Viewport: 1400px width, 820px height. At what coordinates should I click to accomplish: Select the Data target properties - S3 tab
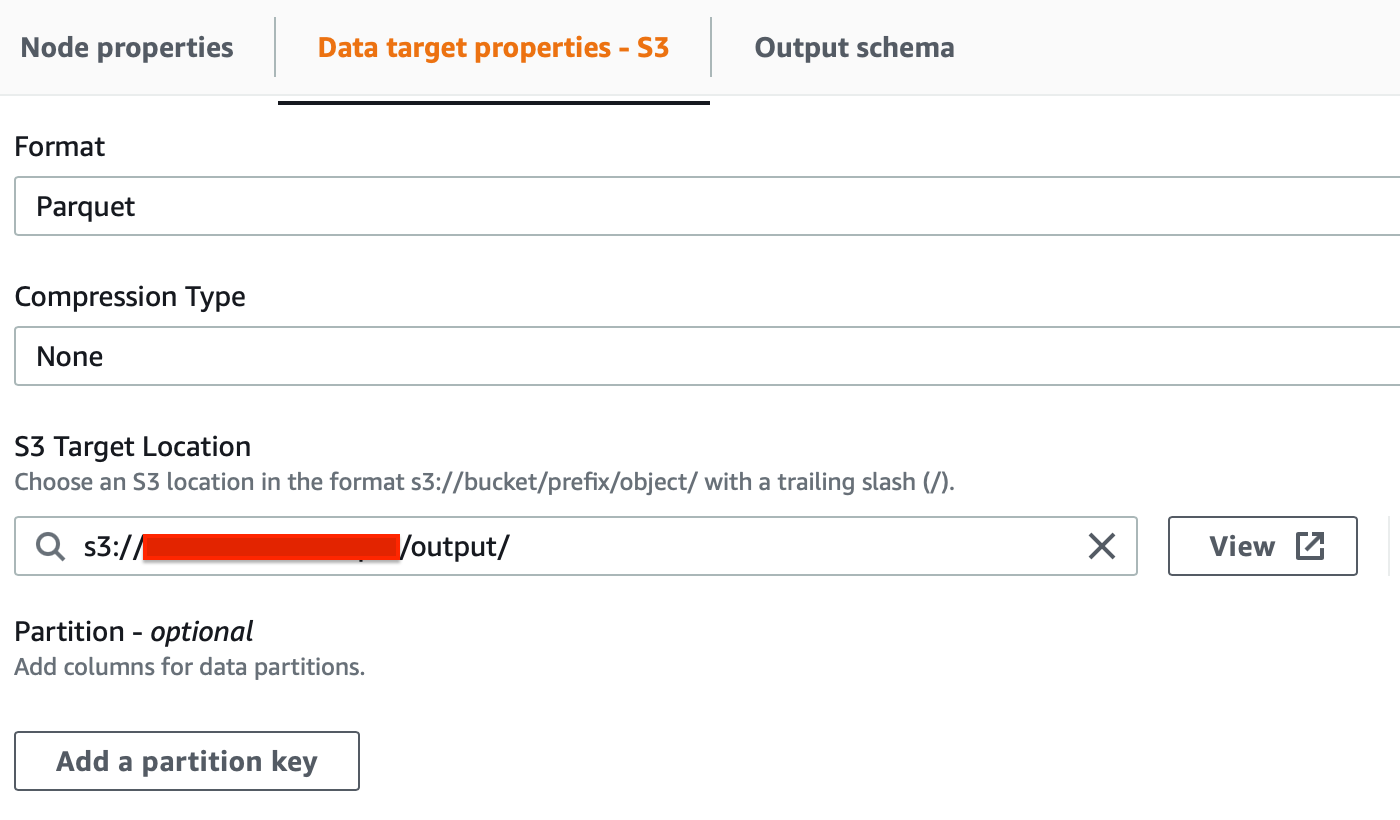(x=493, y=48)
